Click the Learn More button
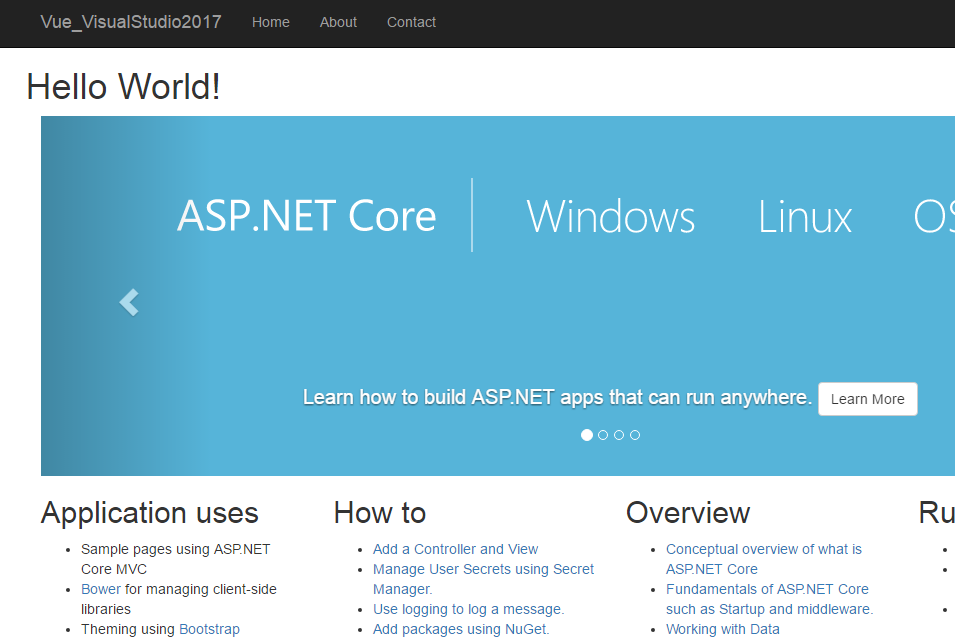Image resolution: width=955 pixels, height=639 pixels. click(867, 399)
